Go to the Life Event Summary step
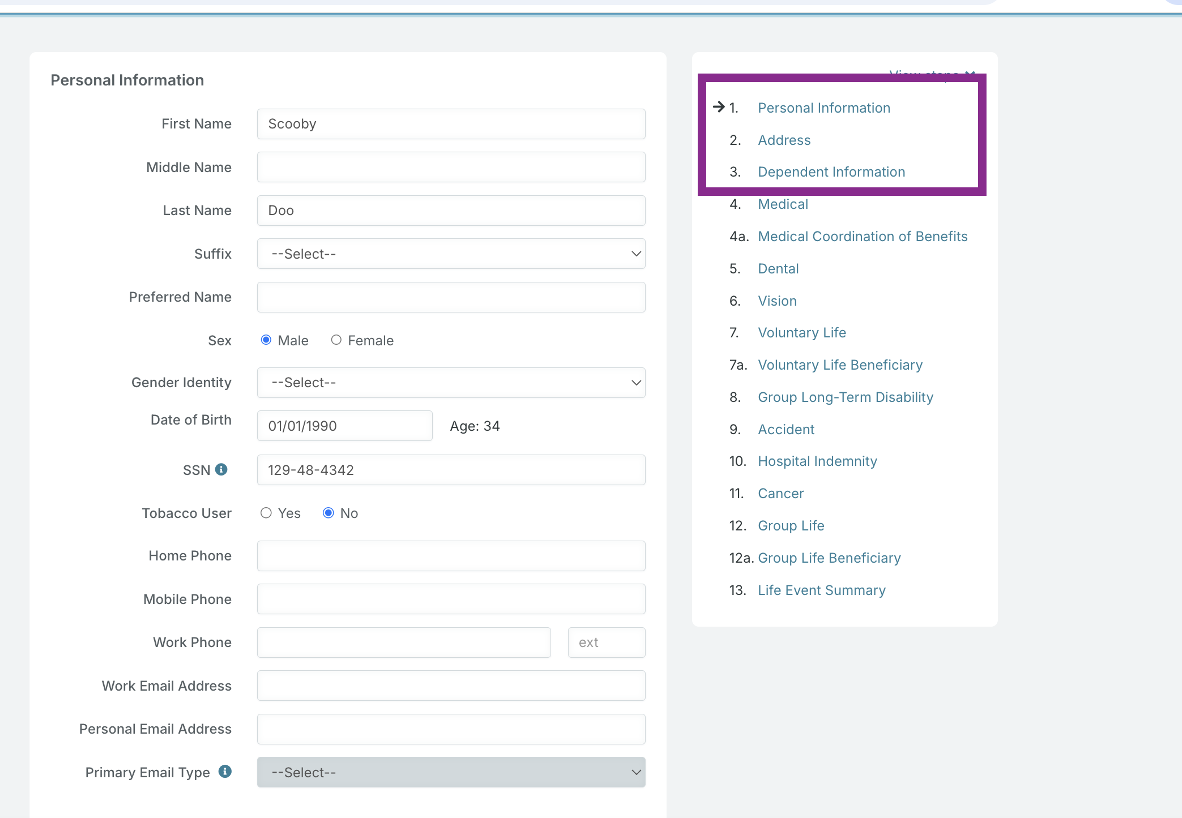This screenshot has width=1182, height=818. click(821, 590)
